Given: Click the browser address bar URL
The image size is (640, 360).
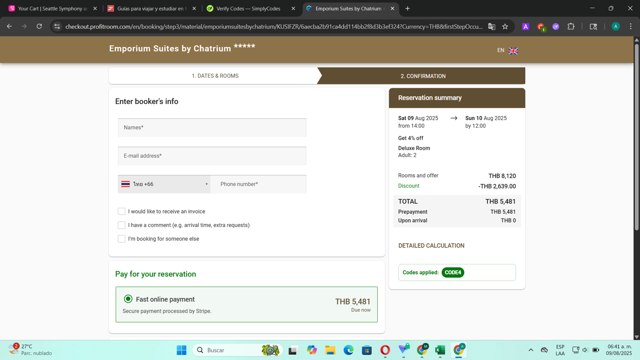Looking at the screenshot, I should tap(273, 27).
